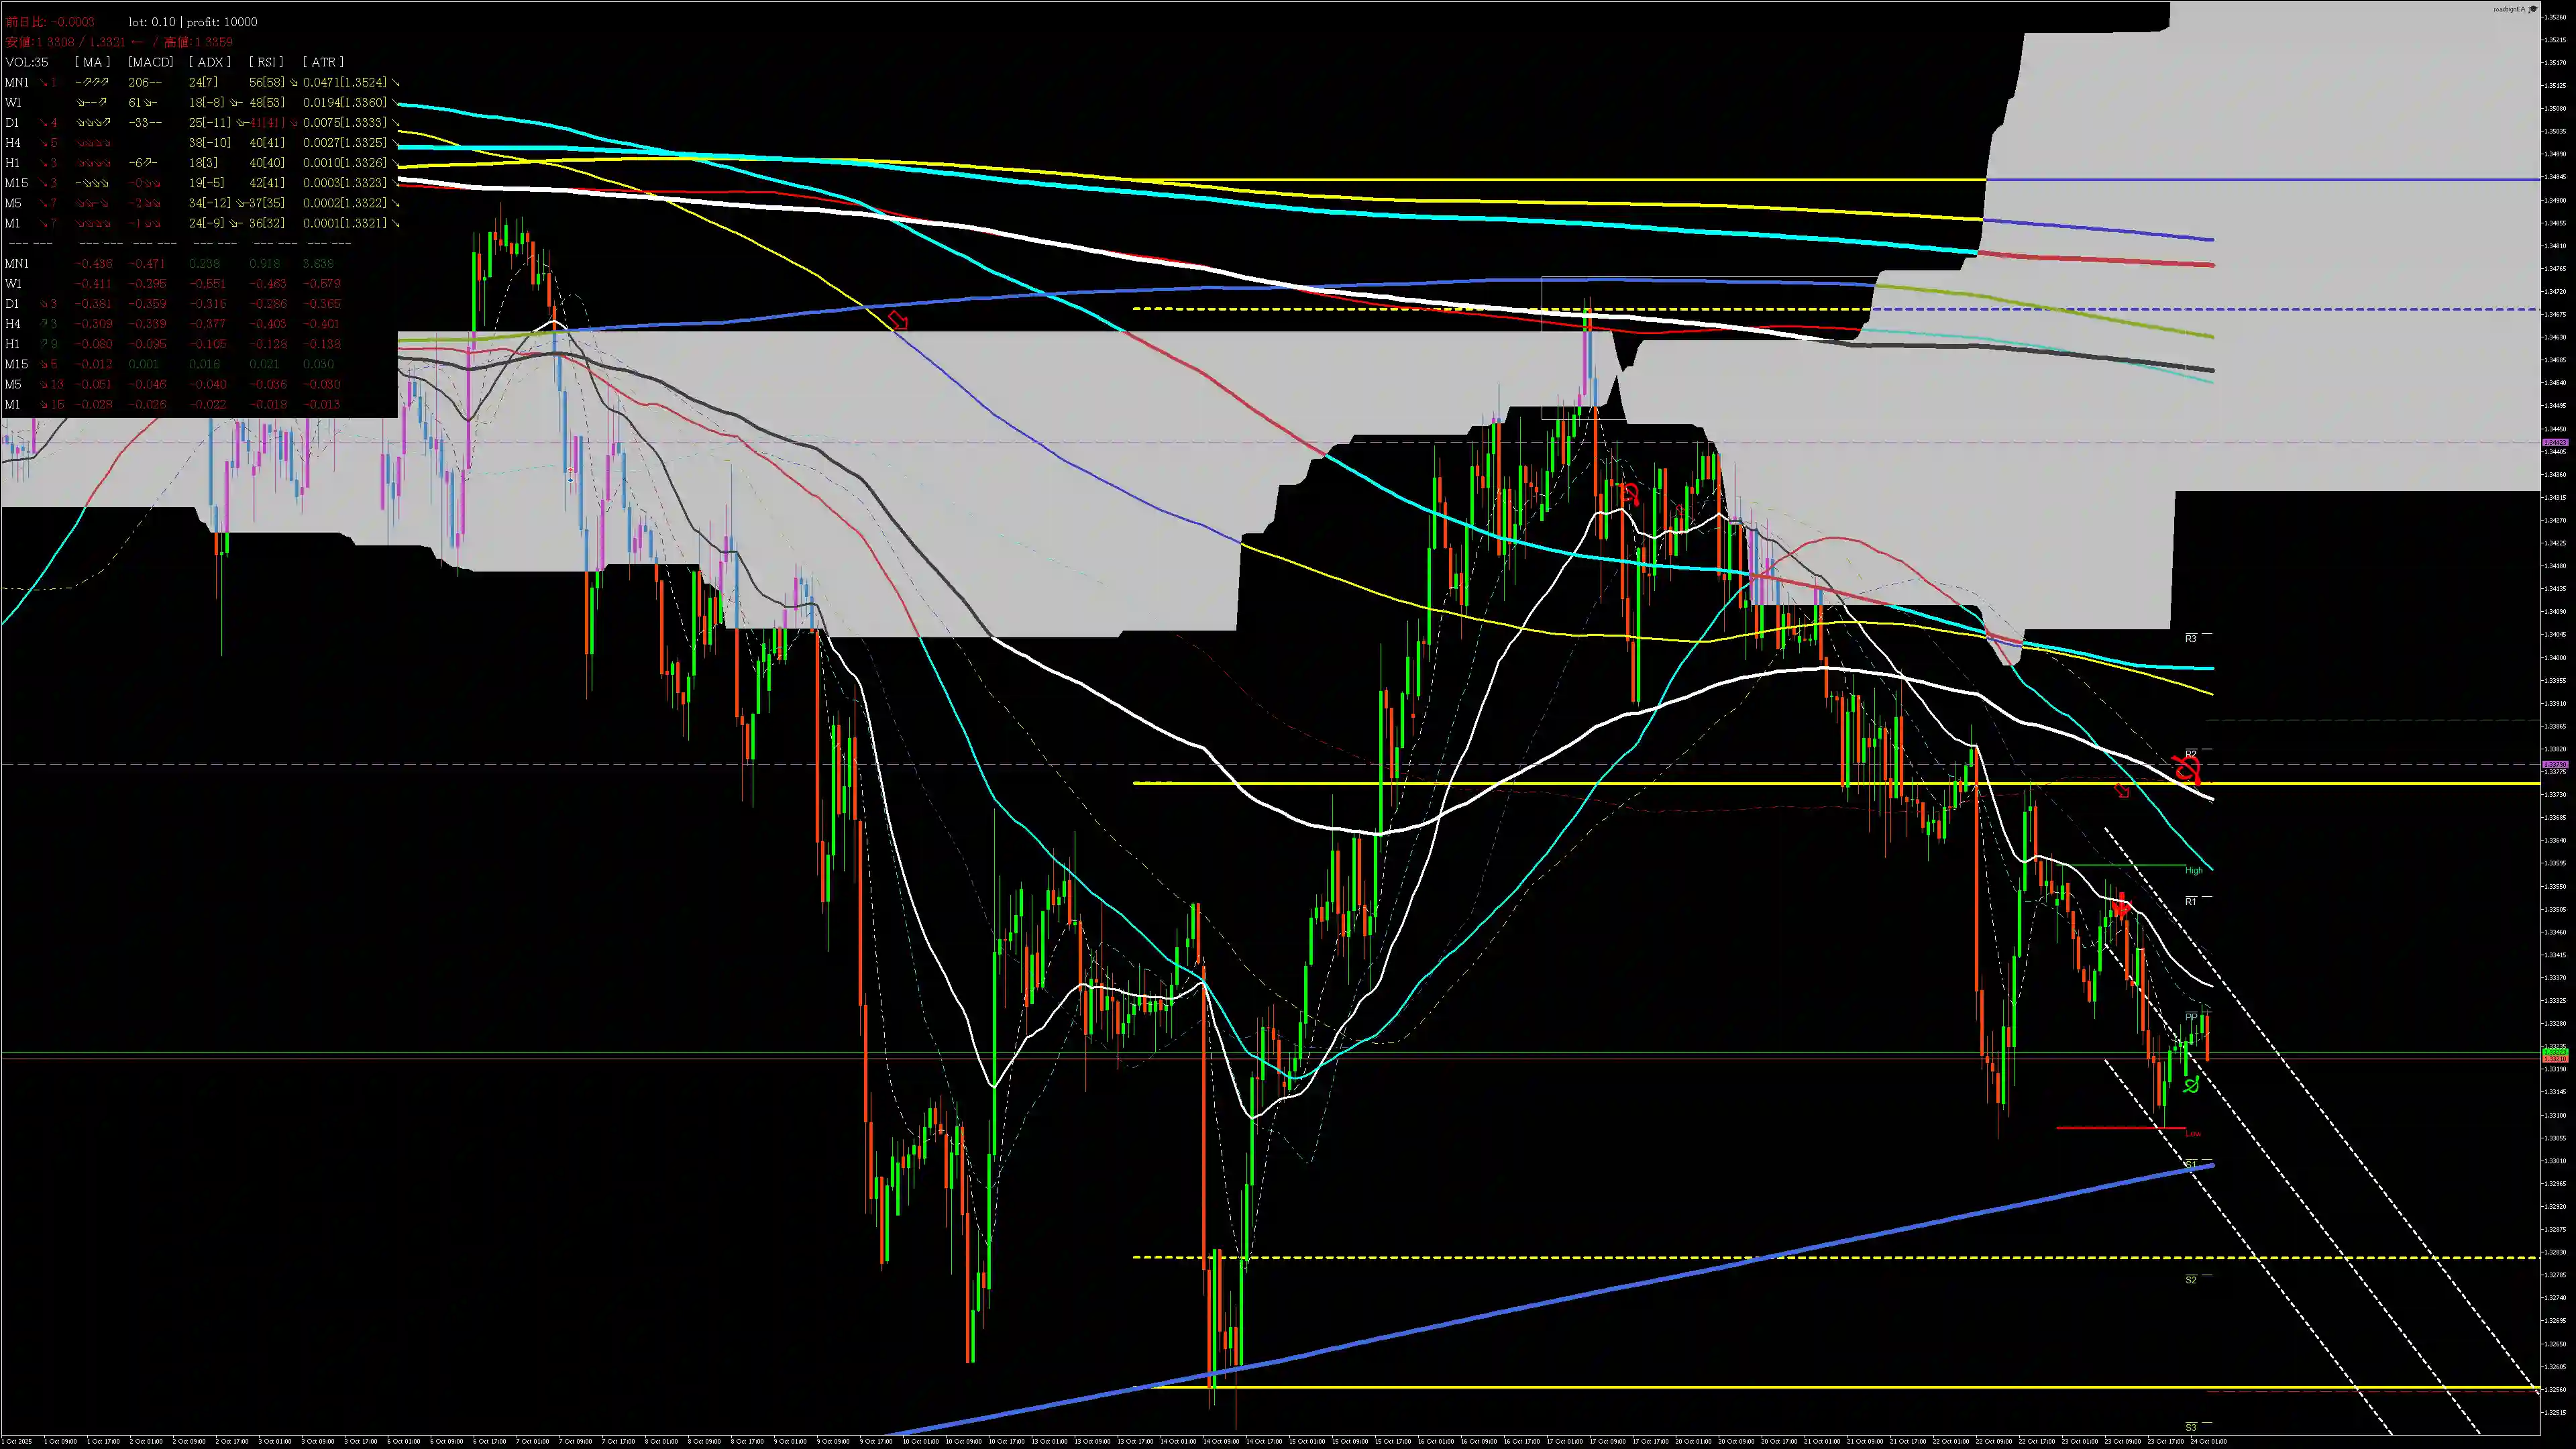Click the small hollow red arrow below yellow line

pyautogui.click(x=2122, y=791)
